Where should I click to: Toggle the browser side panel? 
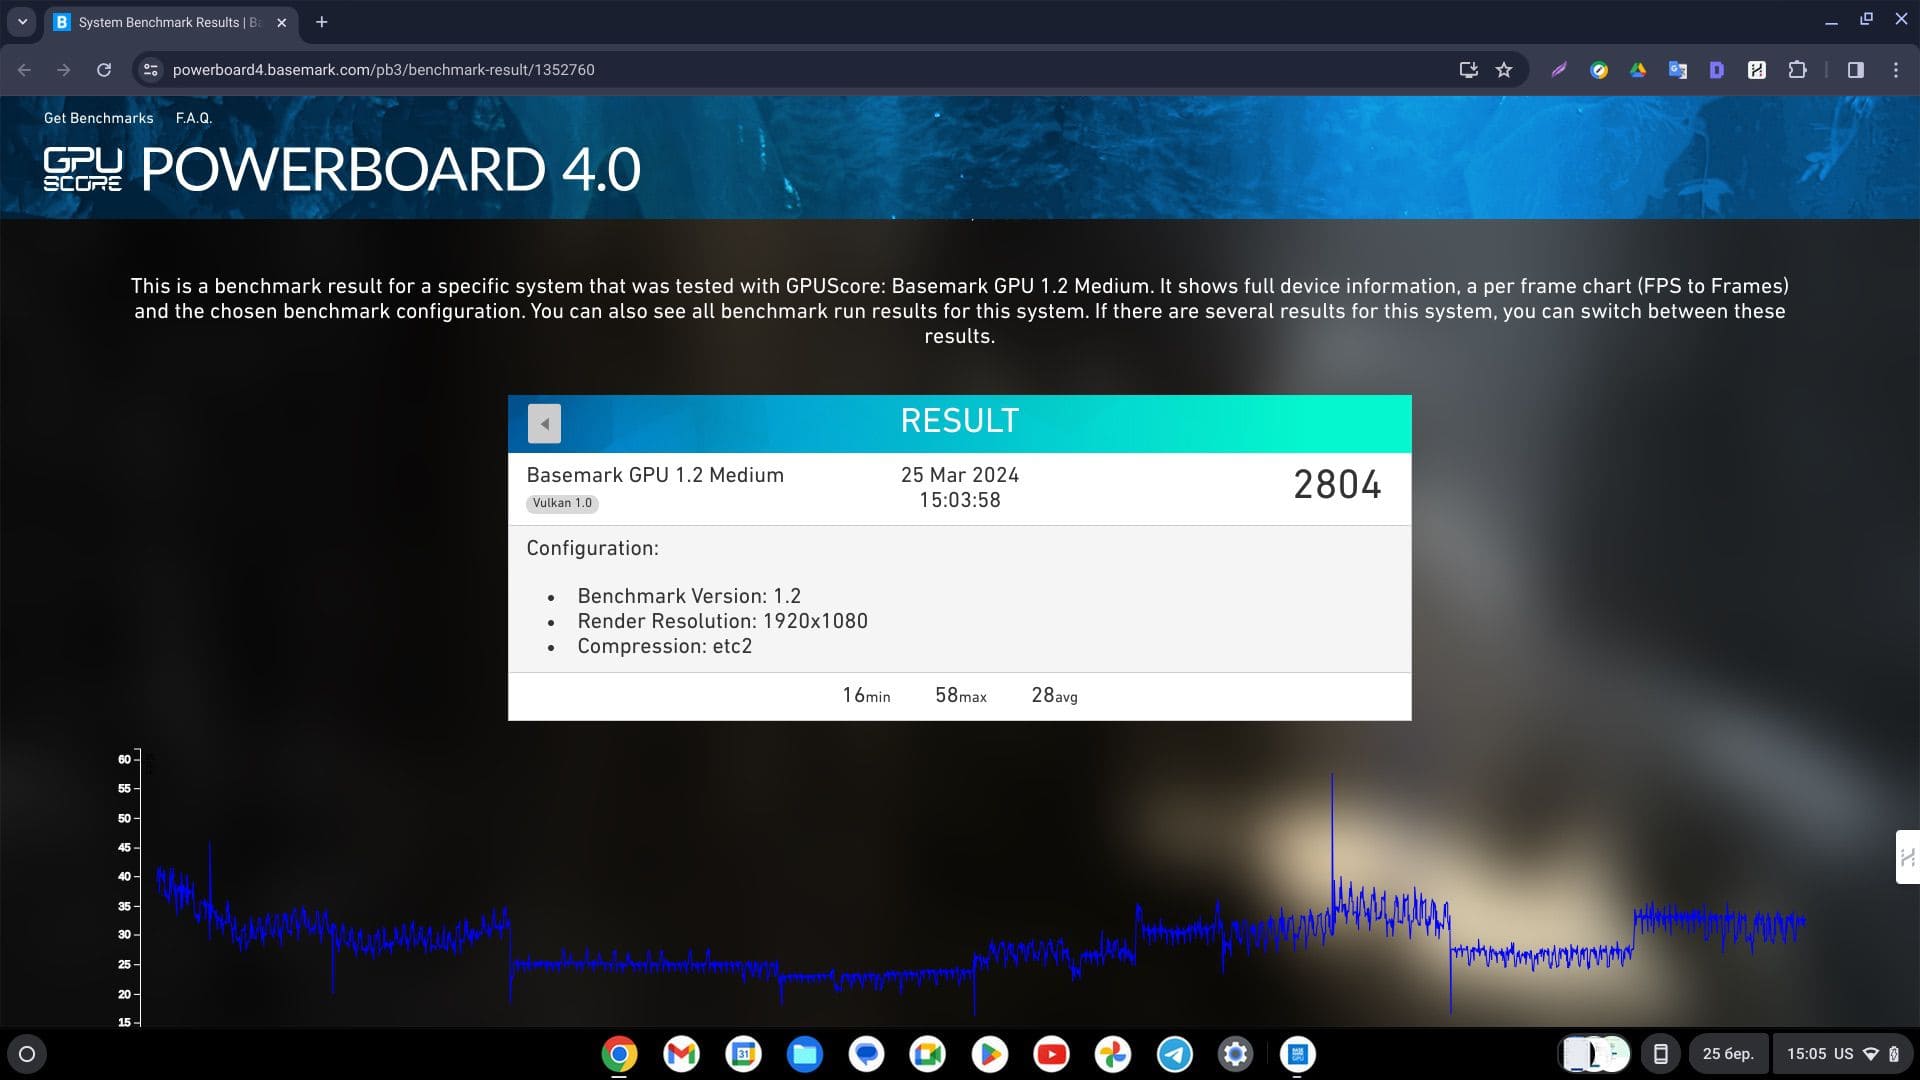pos(1856,70)
